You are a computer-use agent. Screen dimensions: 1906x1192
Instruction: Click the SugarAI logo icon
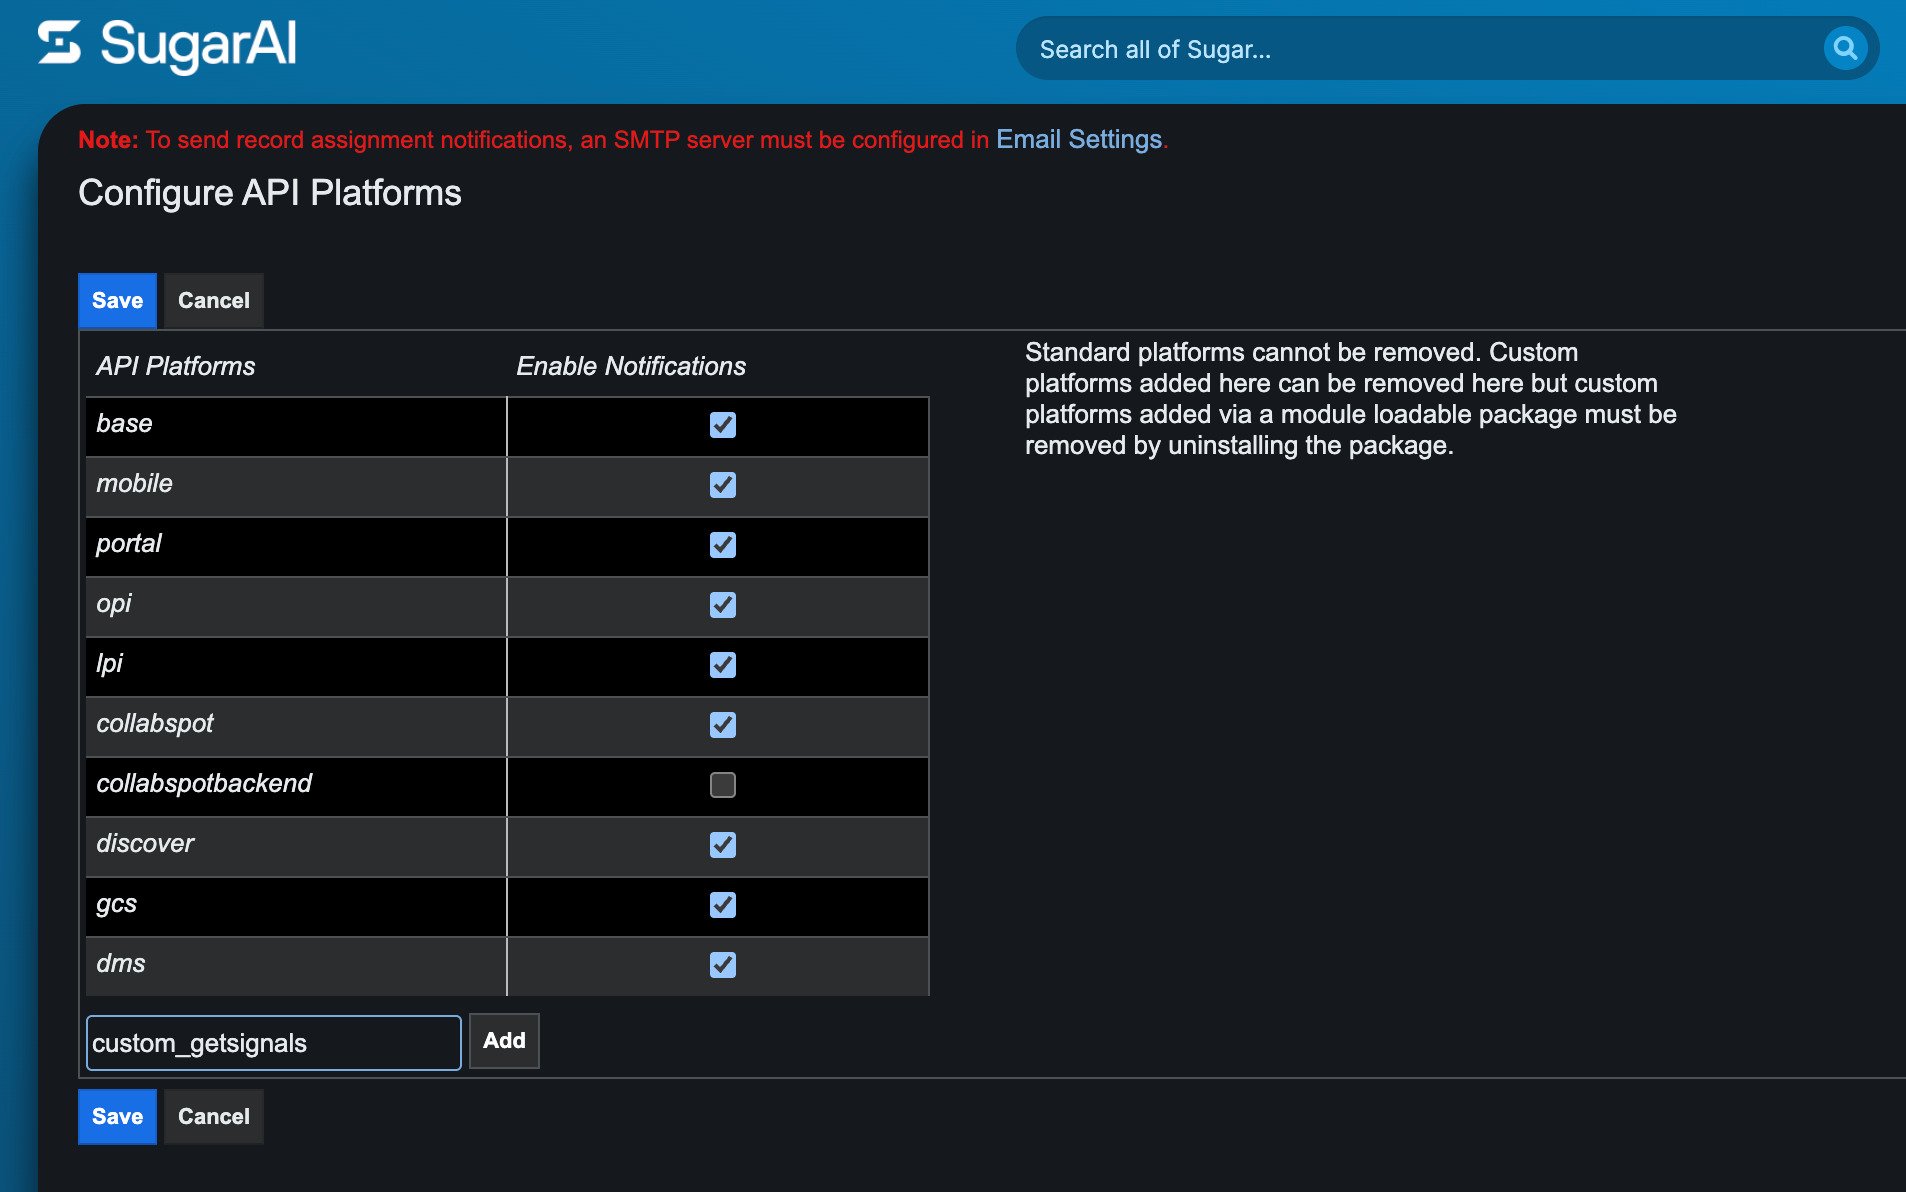(x=59, y=44)
